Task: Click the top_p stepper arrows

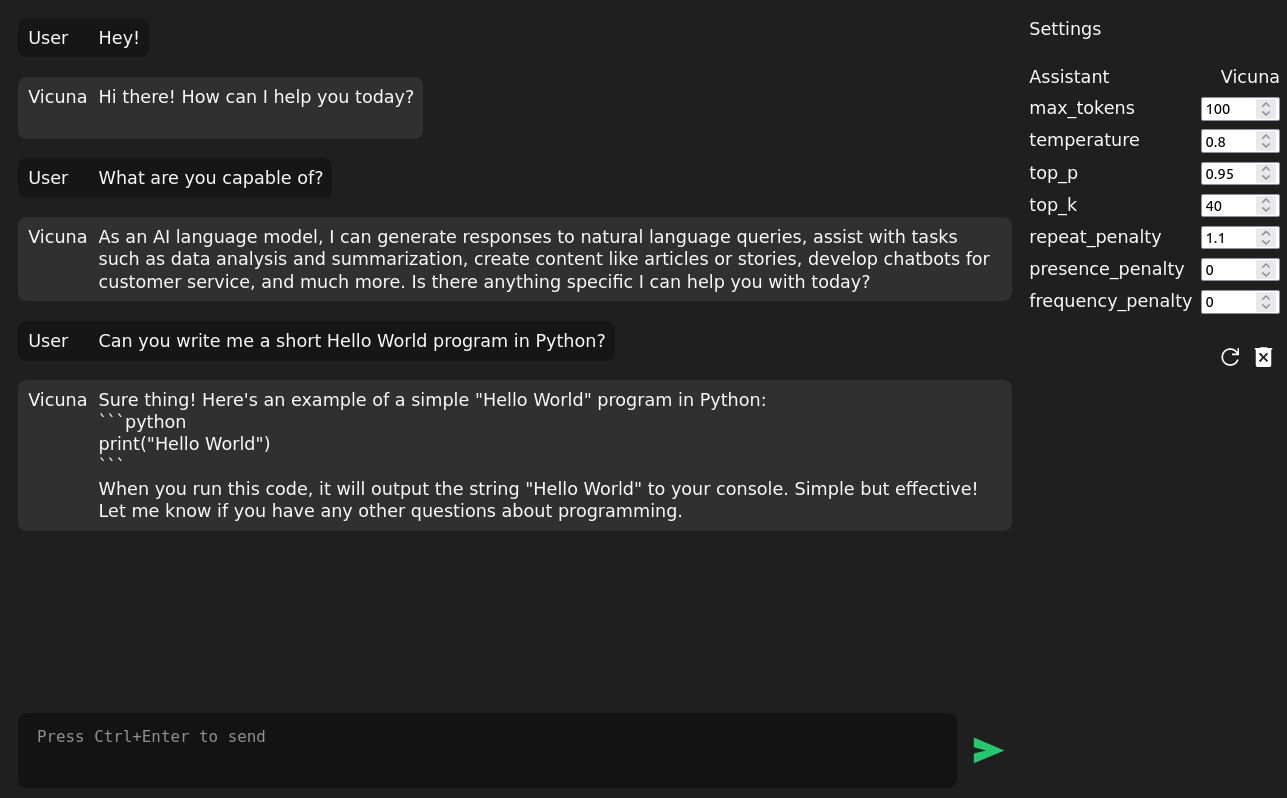Action: [1266, 173]
